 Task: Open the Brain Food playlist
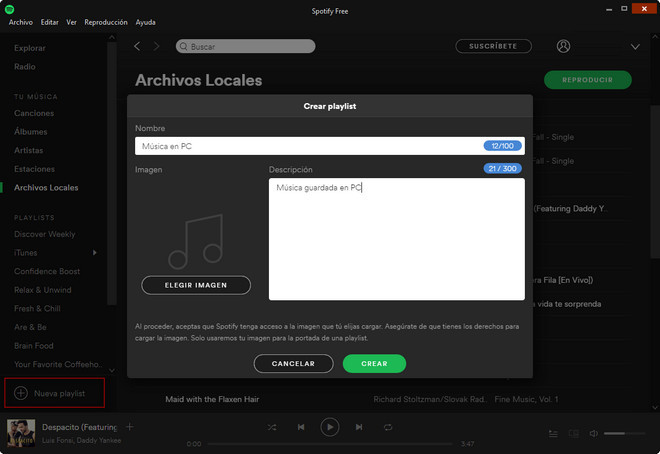pos(33,345)
